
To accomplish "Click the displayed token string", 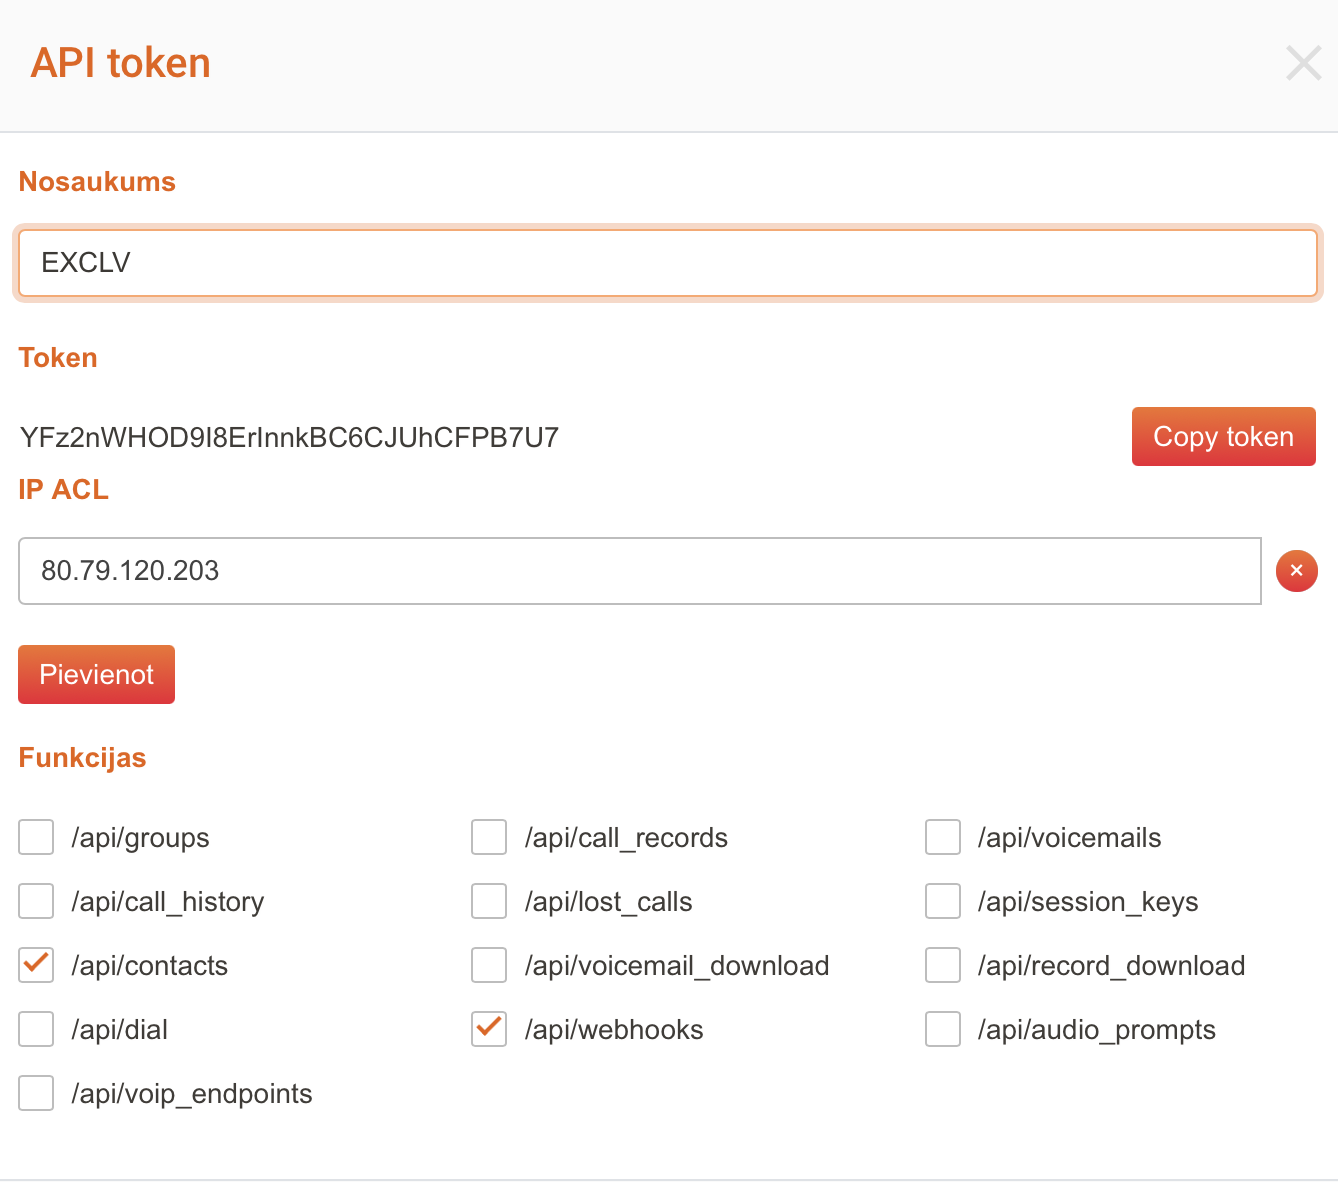I will [289, 438].
